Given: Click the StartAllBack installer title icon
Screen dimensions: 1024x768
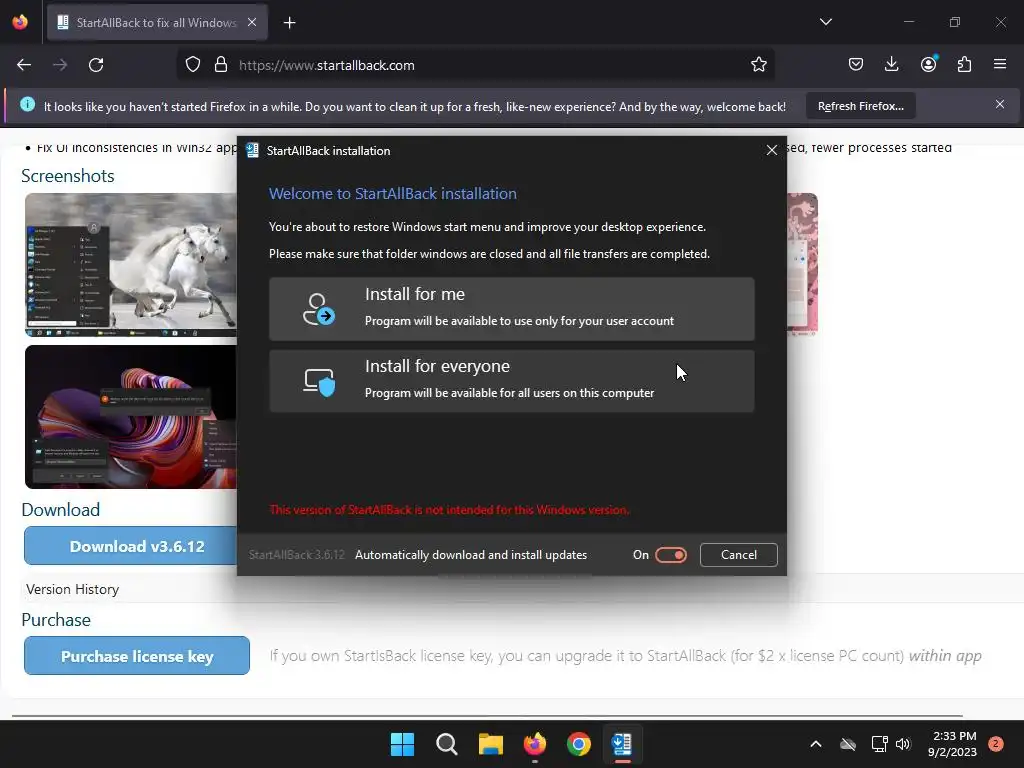Looking at the screenshot, I should click(x=252, y=150).
